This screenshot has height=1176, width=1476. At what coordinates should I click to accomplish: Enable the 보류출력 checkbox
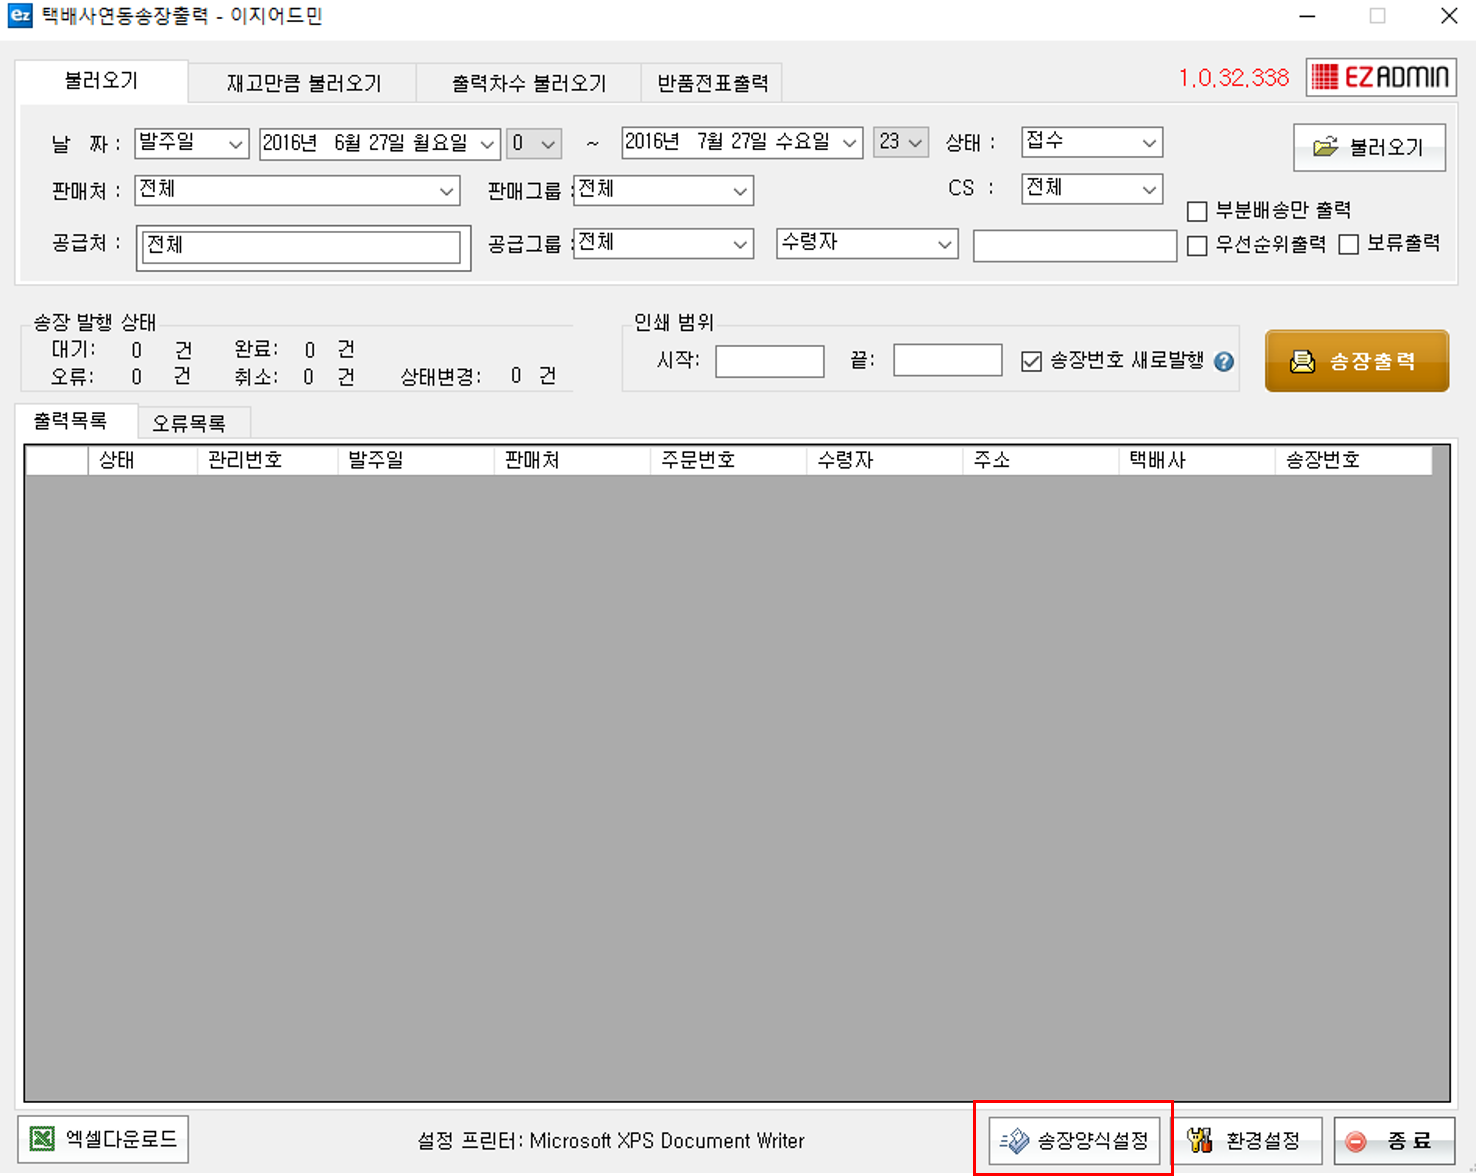(x=1349, y=245)
